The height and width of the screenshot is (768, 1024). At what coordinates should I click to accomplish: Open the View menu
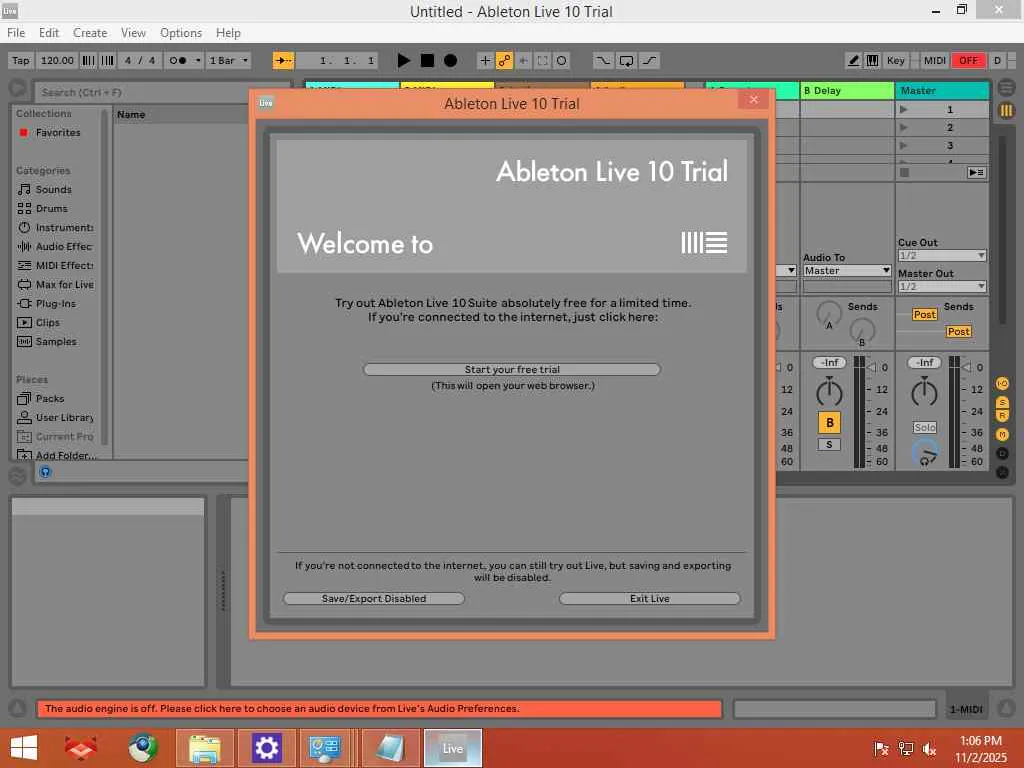point(133,33)
